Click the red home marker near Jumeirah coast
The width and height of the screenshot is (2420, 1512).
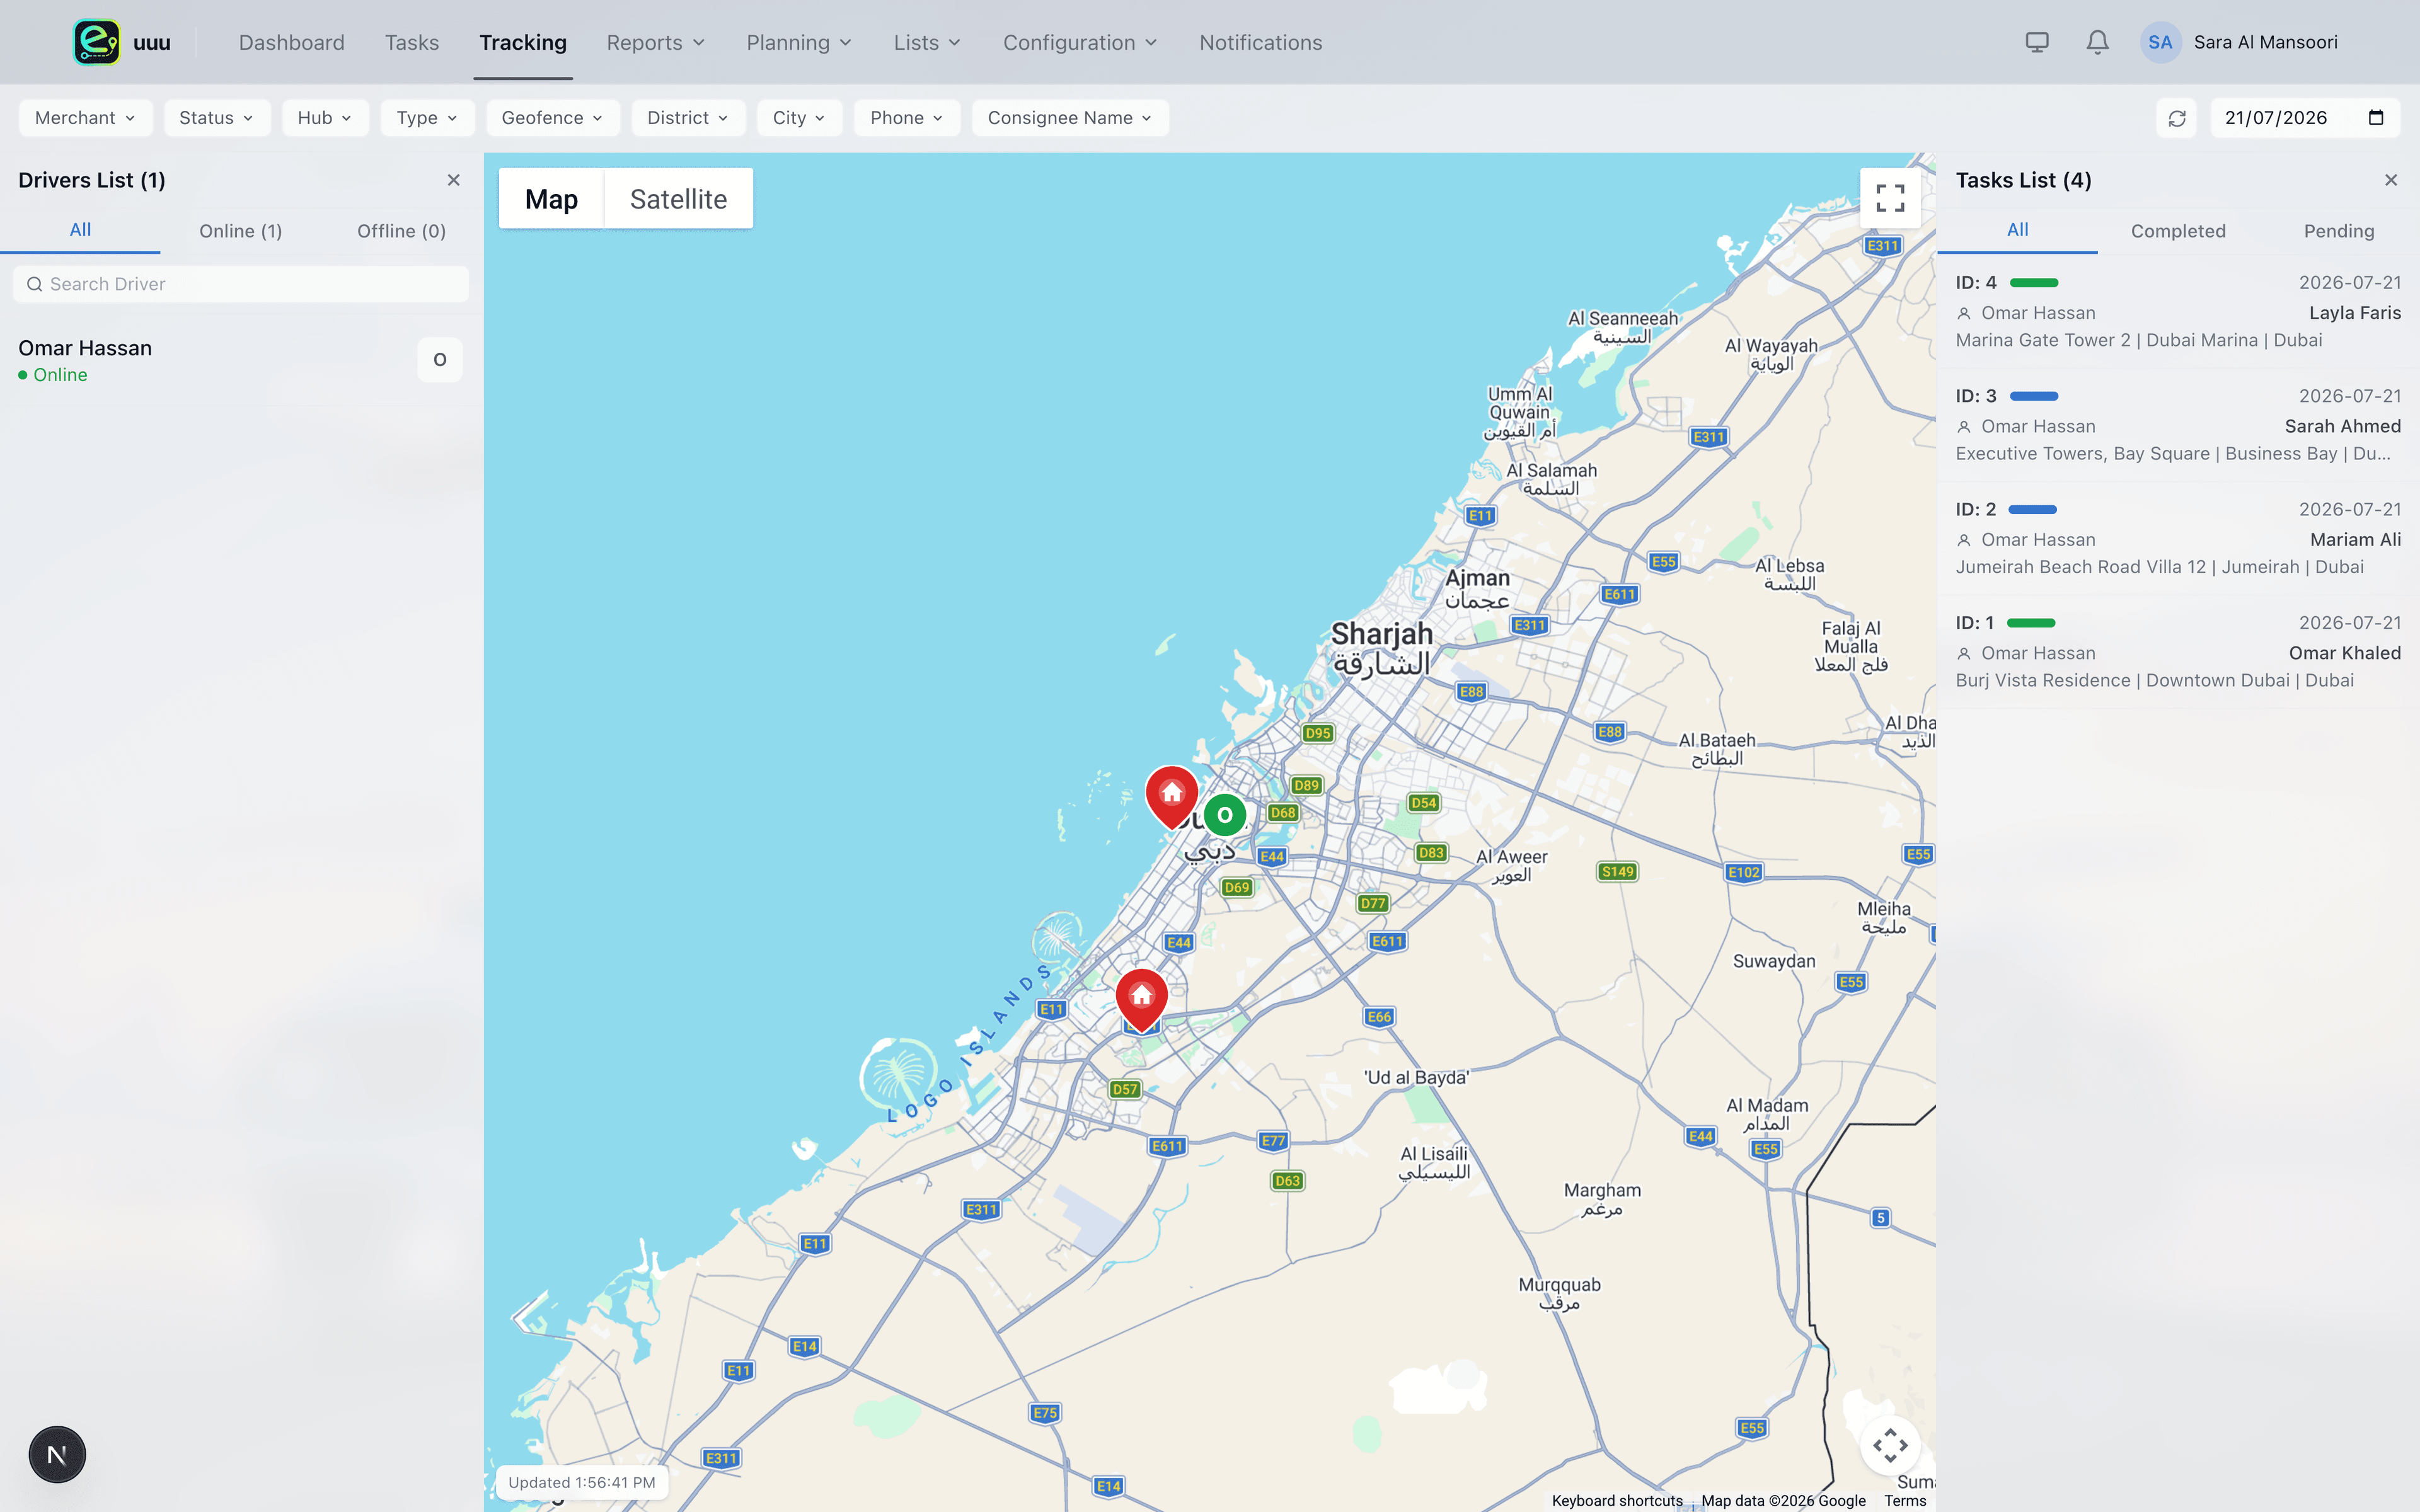tap(1172, 797)
